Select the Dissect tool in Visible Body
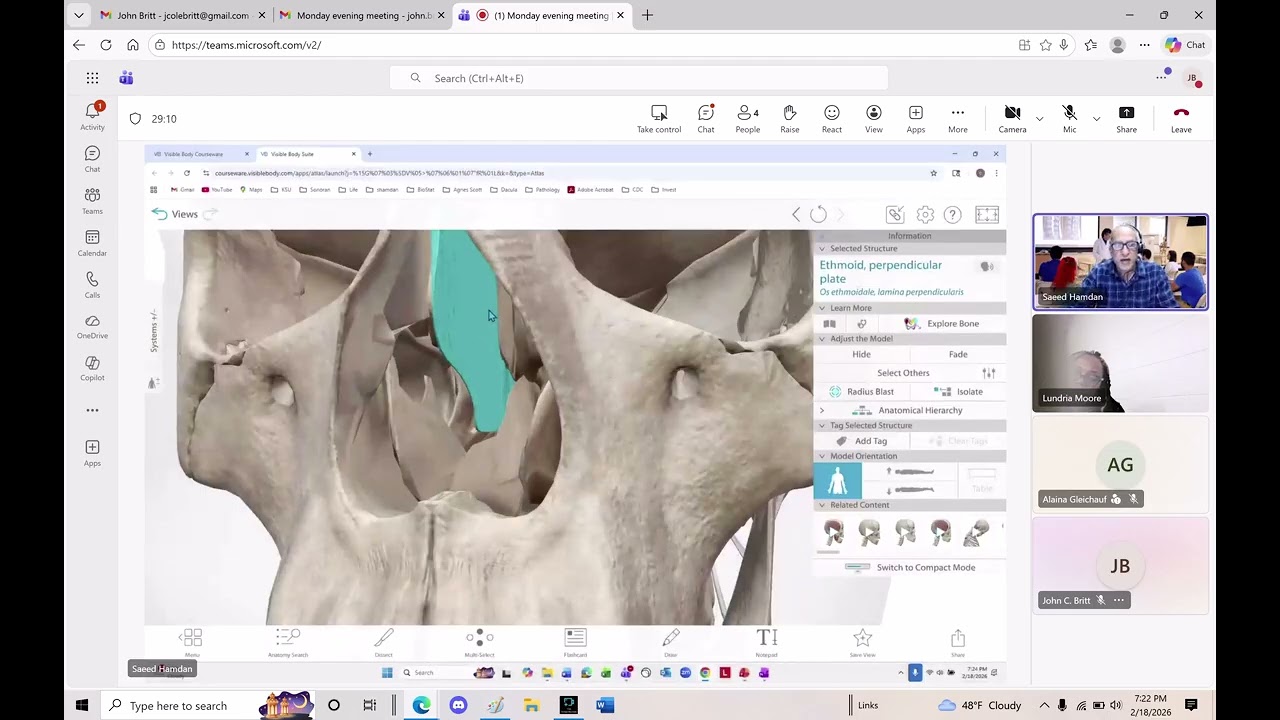The height and width of the screenshot is (720, 1280). click(384, 642)
